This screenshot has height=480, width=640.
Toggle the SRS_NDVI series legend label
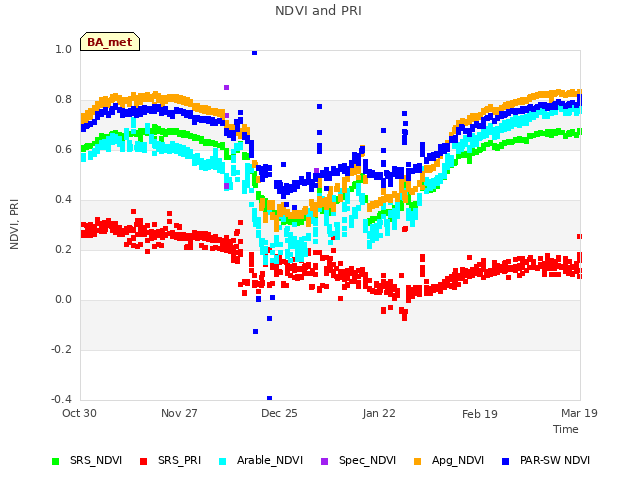point(96,460)
